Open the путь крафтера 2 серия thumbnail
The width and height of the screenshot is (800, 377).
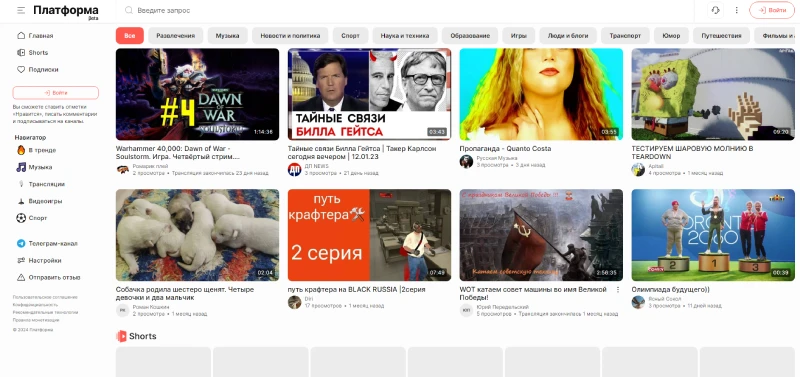click(369, 235)
